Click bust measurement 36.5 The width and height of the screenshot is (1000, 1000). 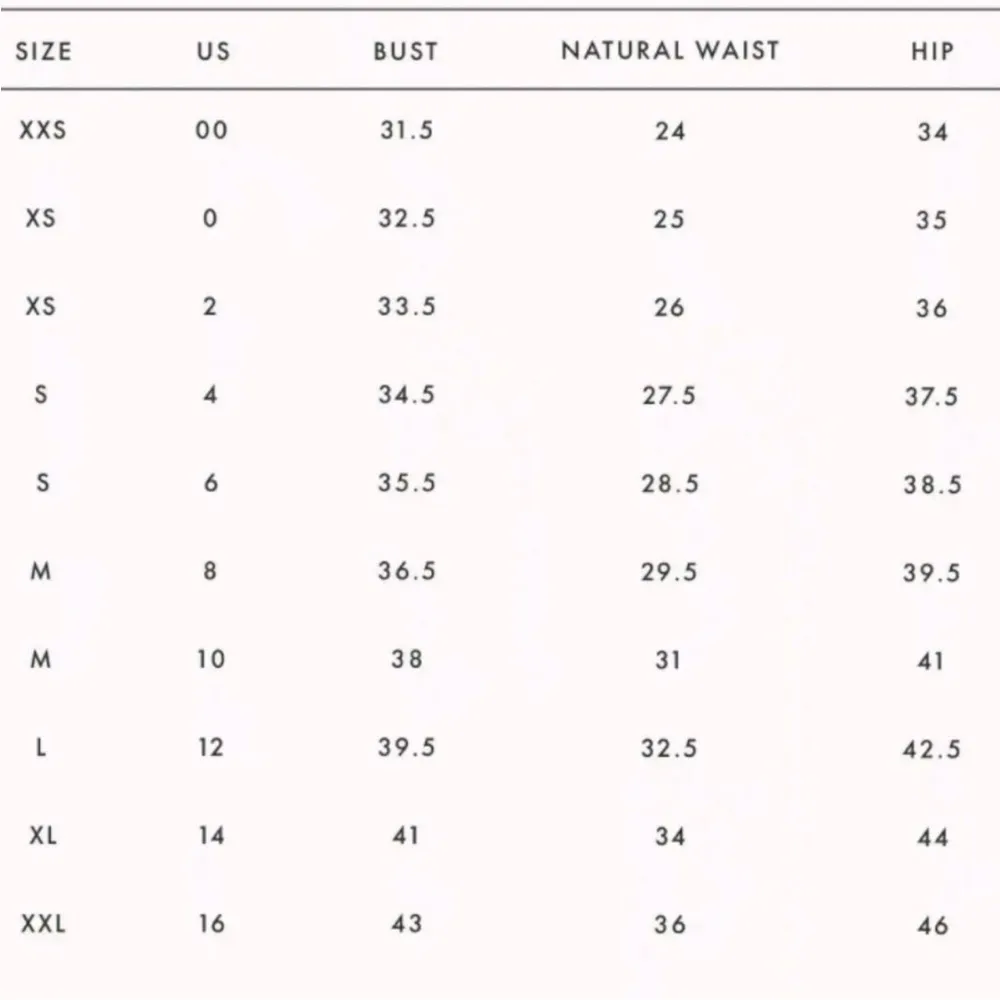[406, 572]
